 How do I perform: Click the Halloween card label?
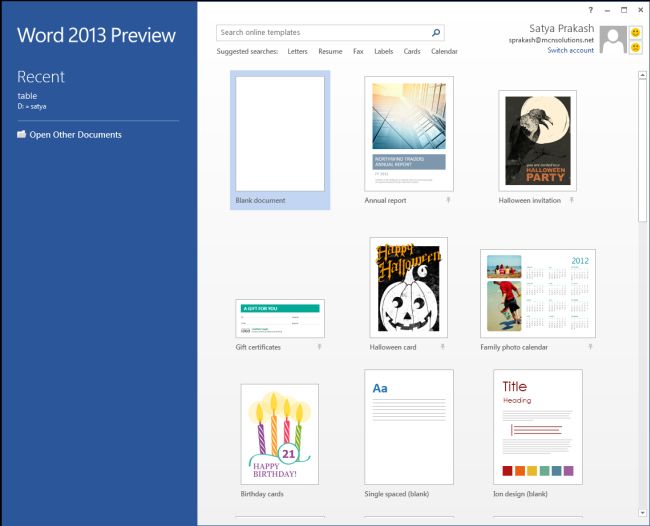[x=393, y=347]
